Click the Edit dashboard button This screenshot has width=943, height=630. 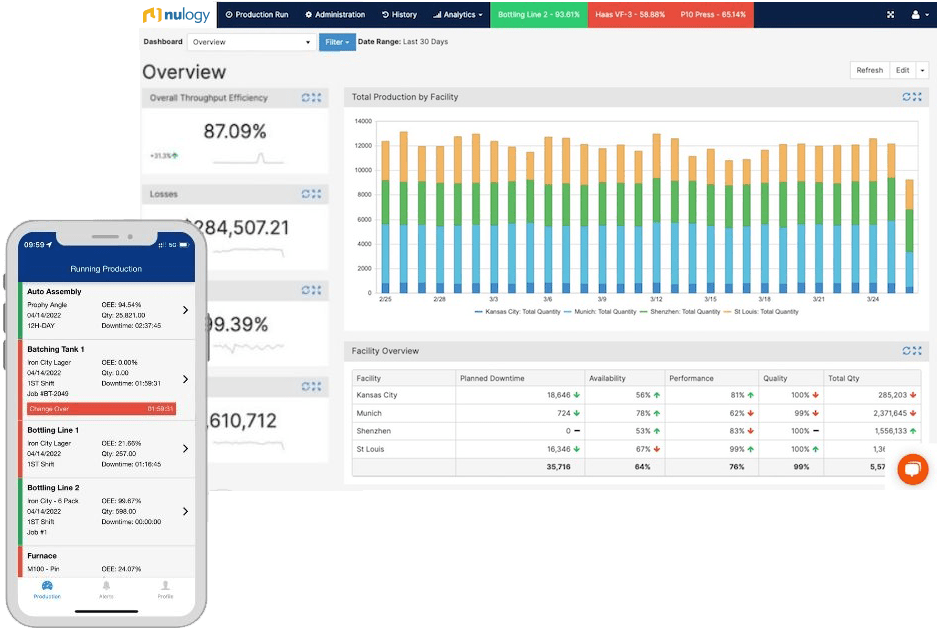tap(903, 70)
